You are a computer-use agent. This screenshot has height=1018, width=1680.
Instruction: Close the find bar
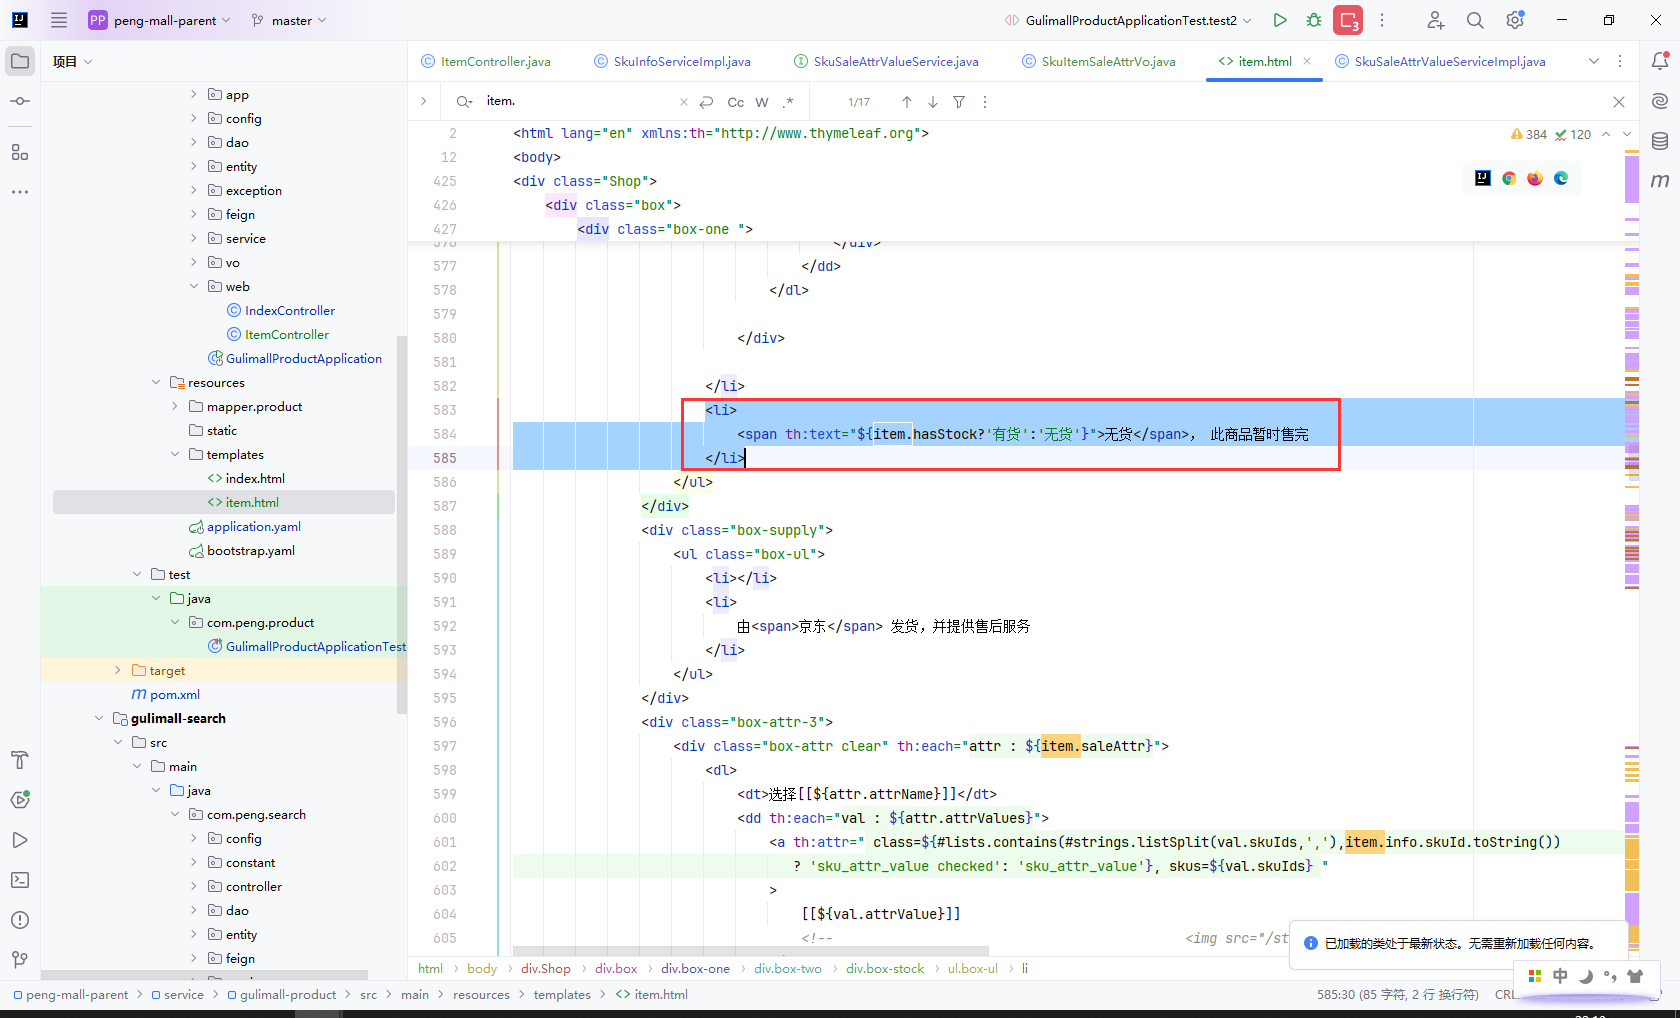click(x=1619, y=102)
